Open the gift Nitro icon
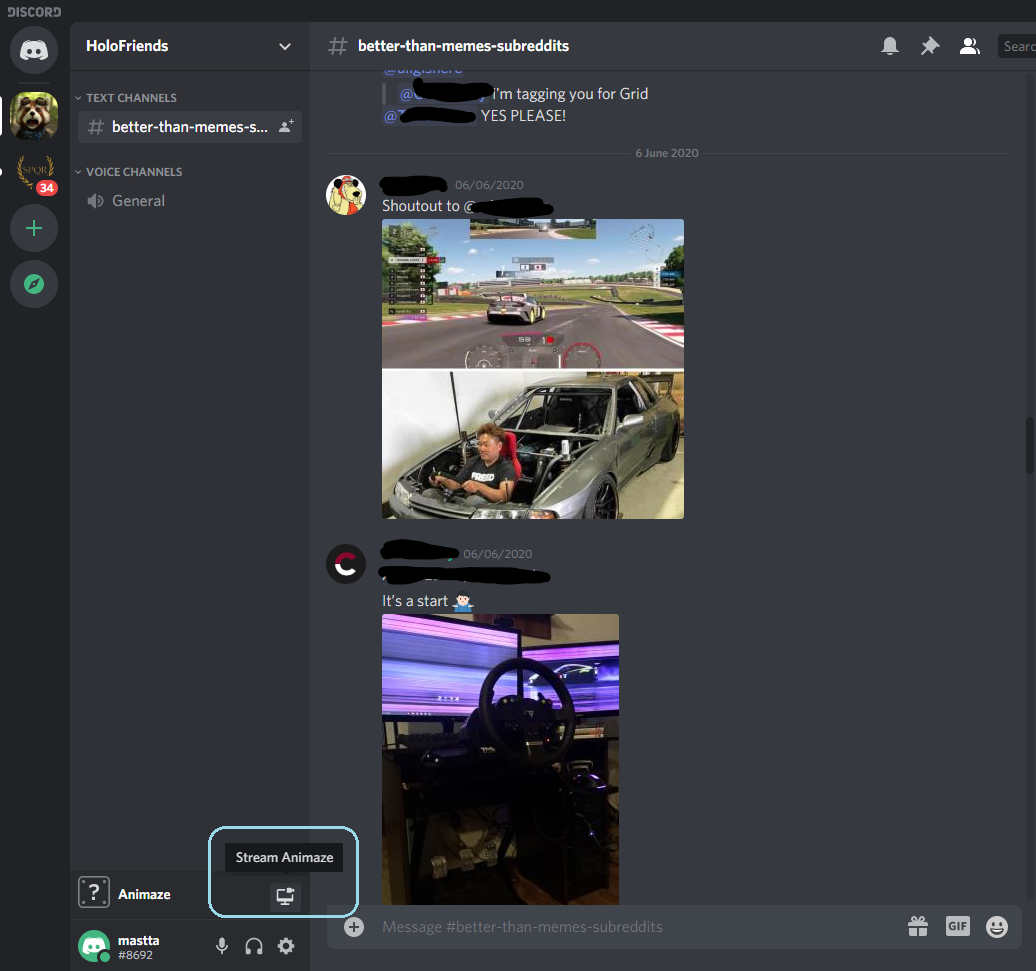The height and width of the screenshot is (971, 1036). (x=917, y=927)
